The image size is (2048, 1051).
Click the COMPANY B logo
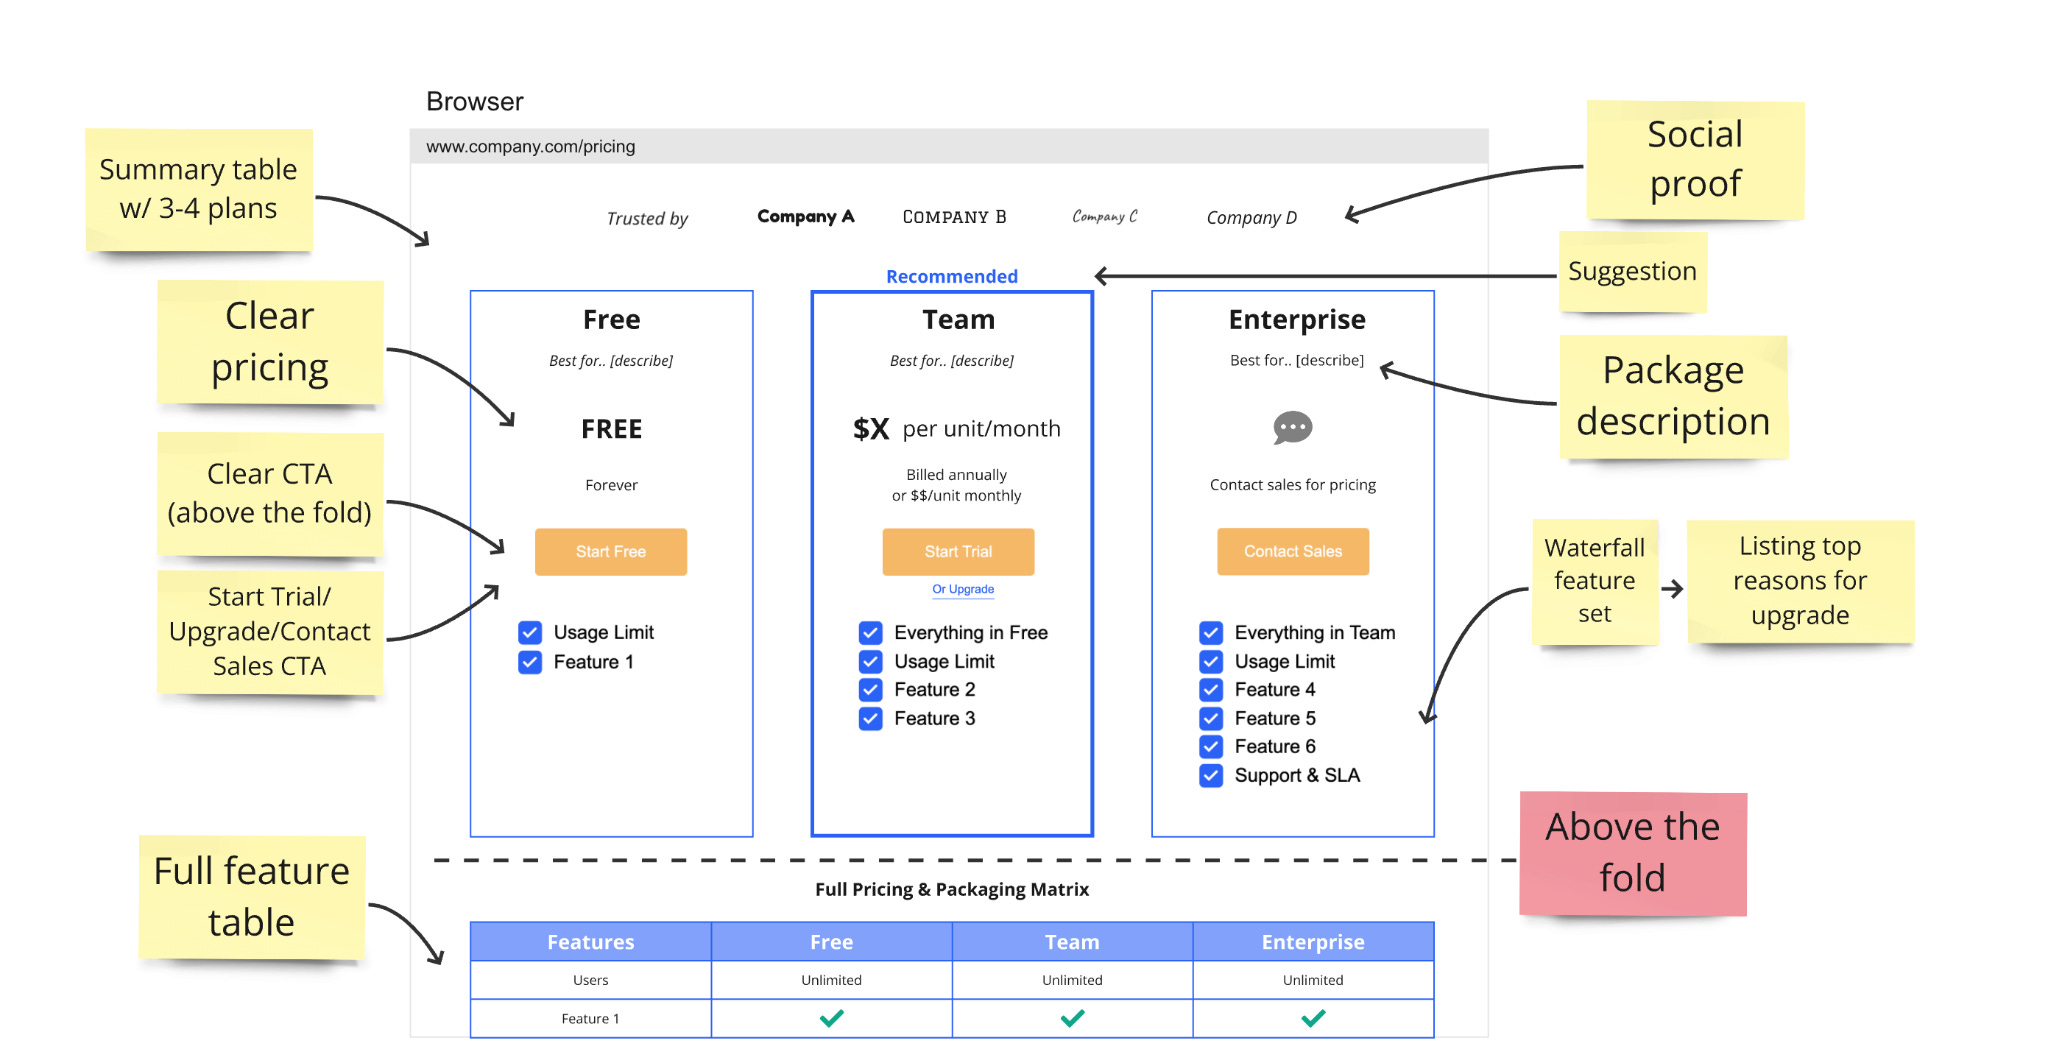coord(954,217)
